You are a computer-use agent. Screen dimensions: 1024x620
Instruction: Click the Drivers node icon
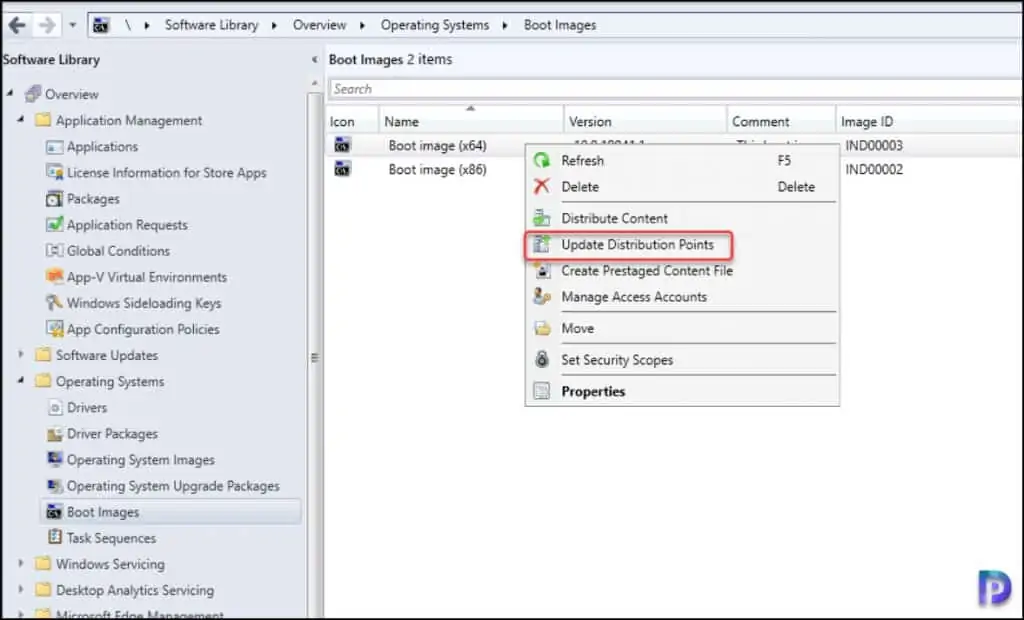[54, 408]
